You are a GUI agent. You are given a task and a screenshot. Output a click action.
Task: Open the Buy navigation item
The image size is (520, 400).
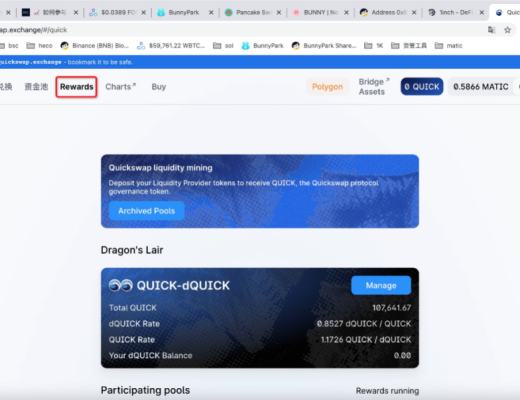pyautogui.click(x=159, y=87)
